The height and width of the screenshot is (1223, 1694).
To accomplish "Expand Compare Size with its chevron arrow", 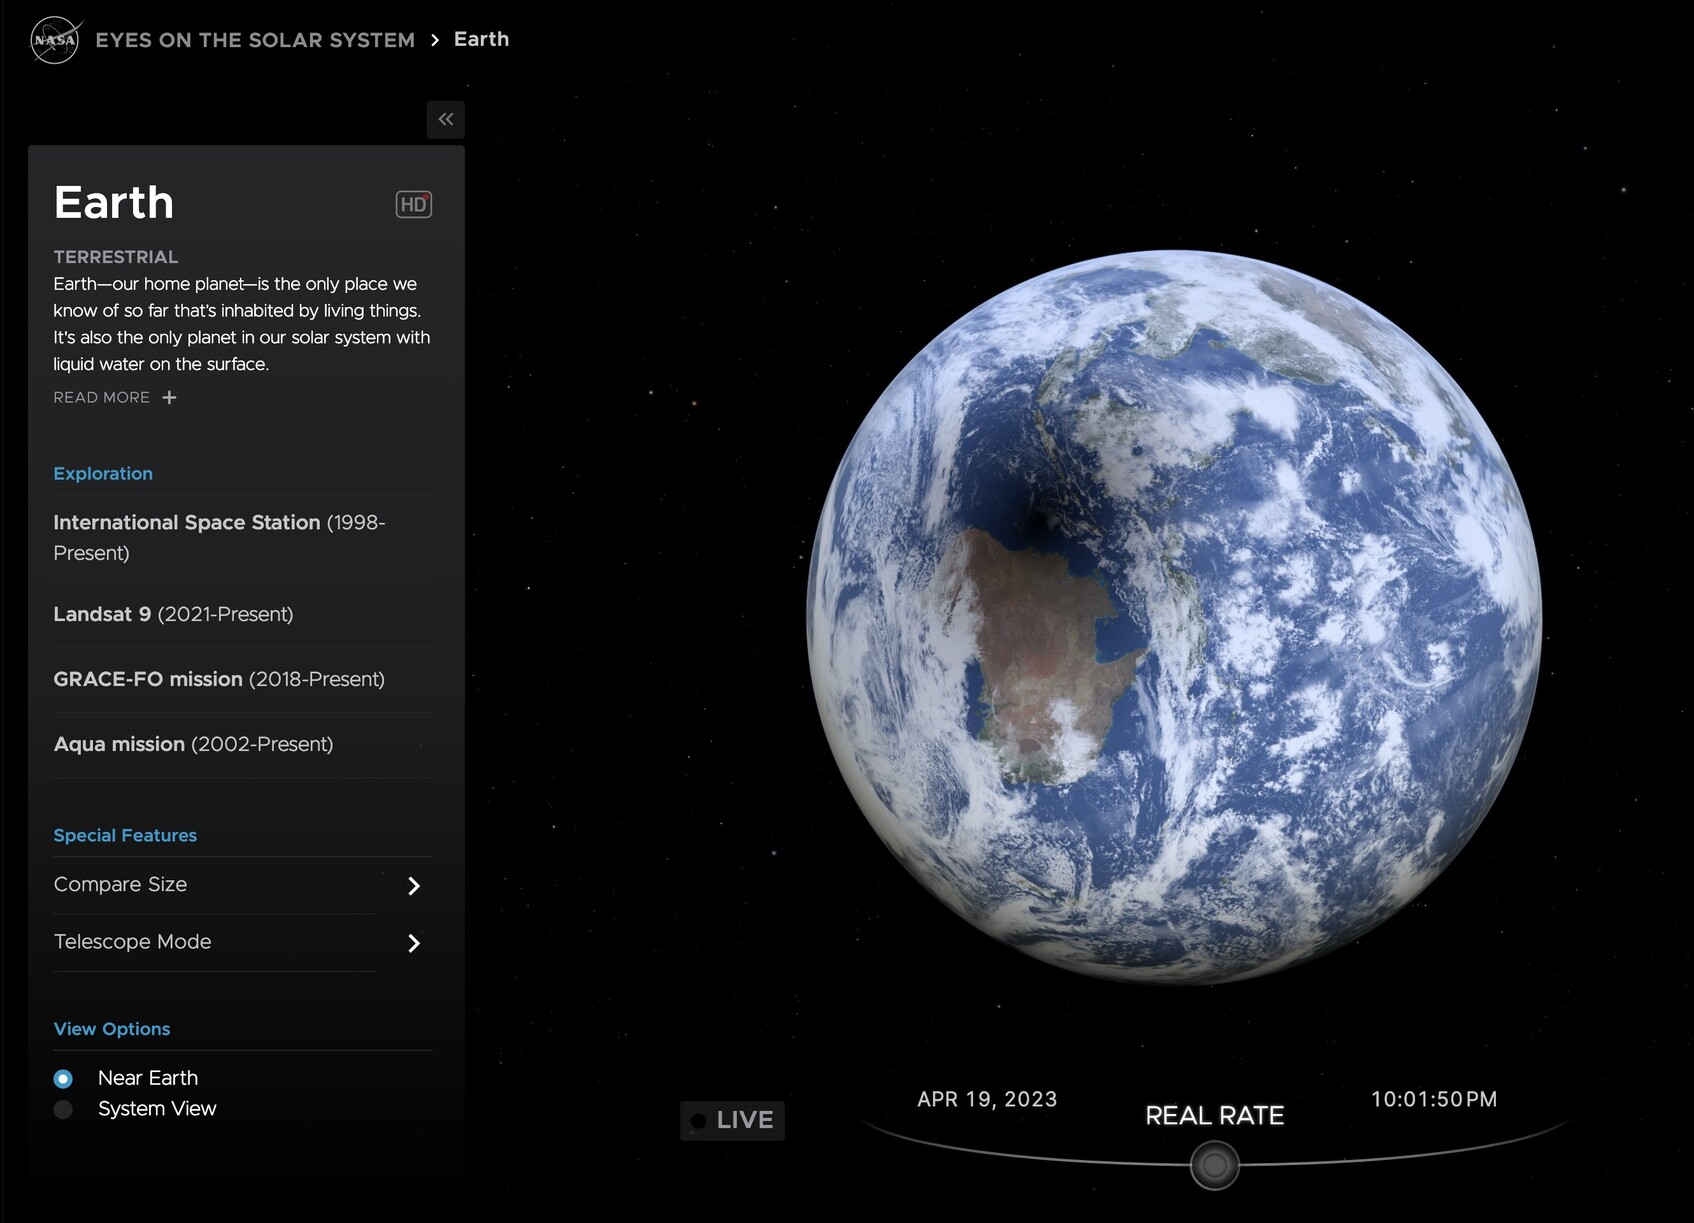I will (x=414, y=886).
